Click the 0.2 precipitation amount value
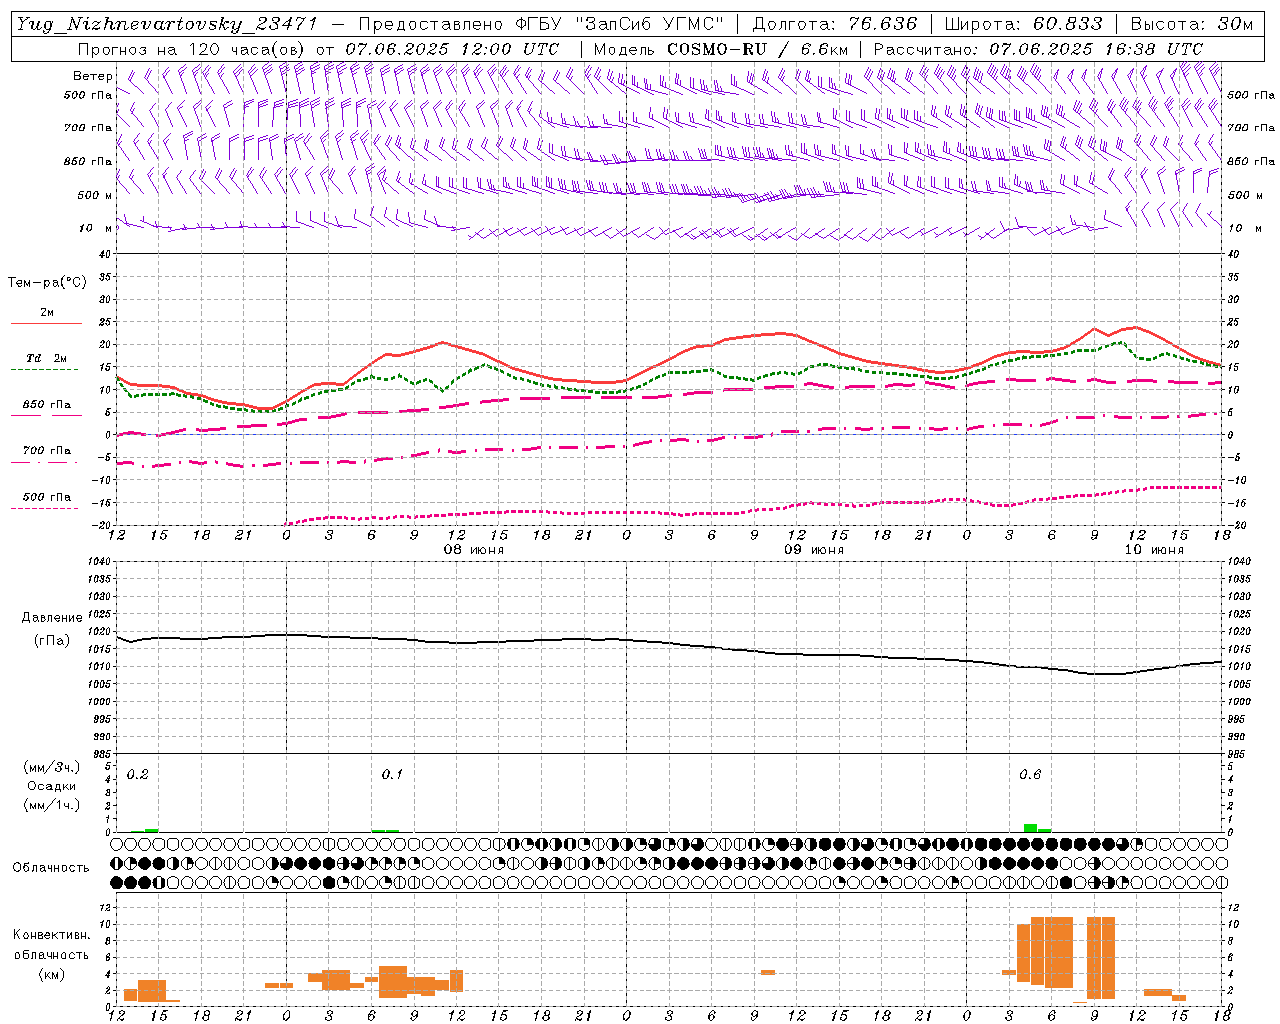 [x=138, y=775]
